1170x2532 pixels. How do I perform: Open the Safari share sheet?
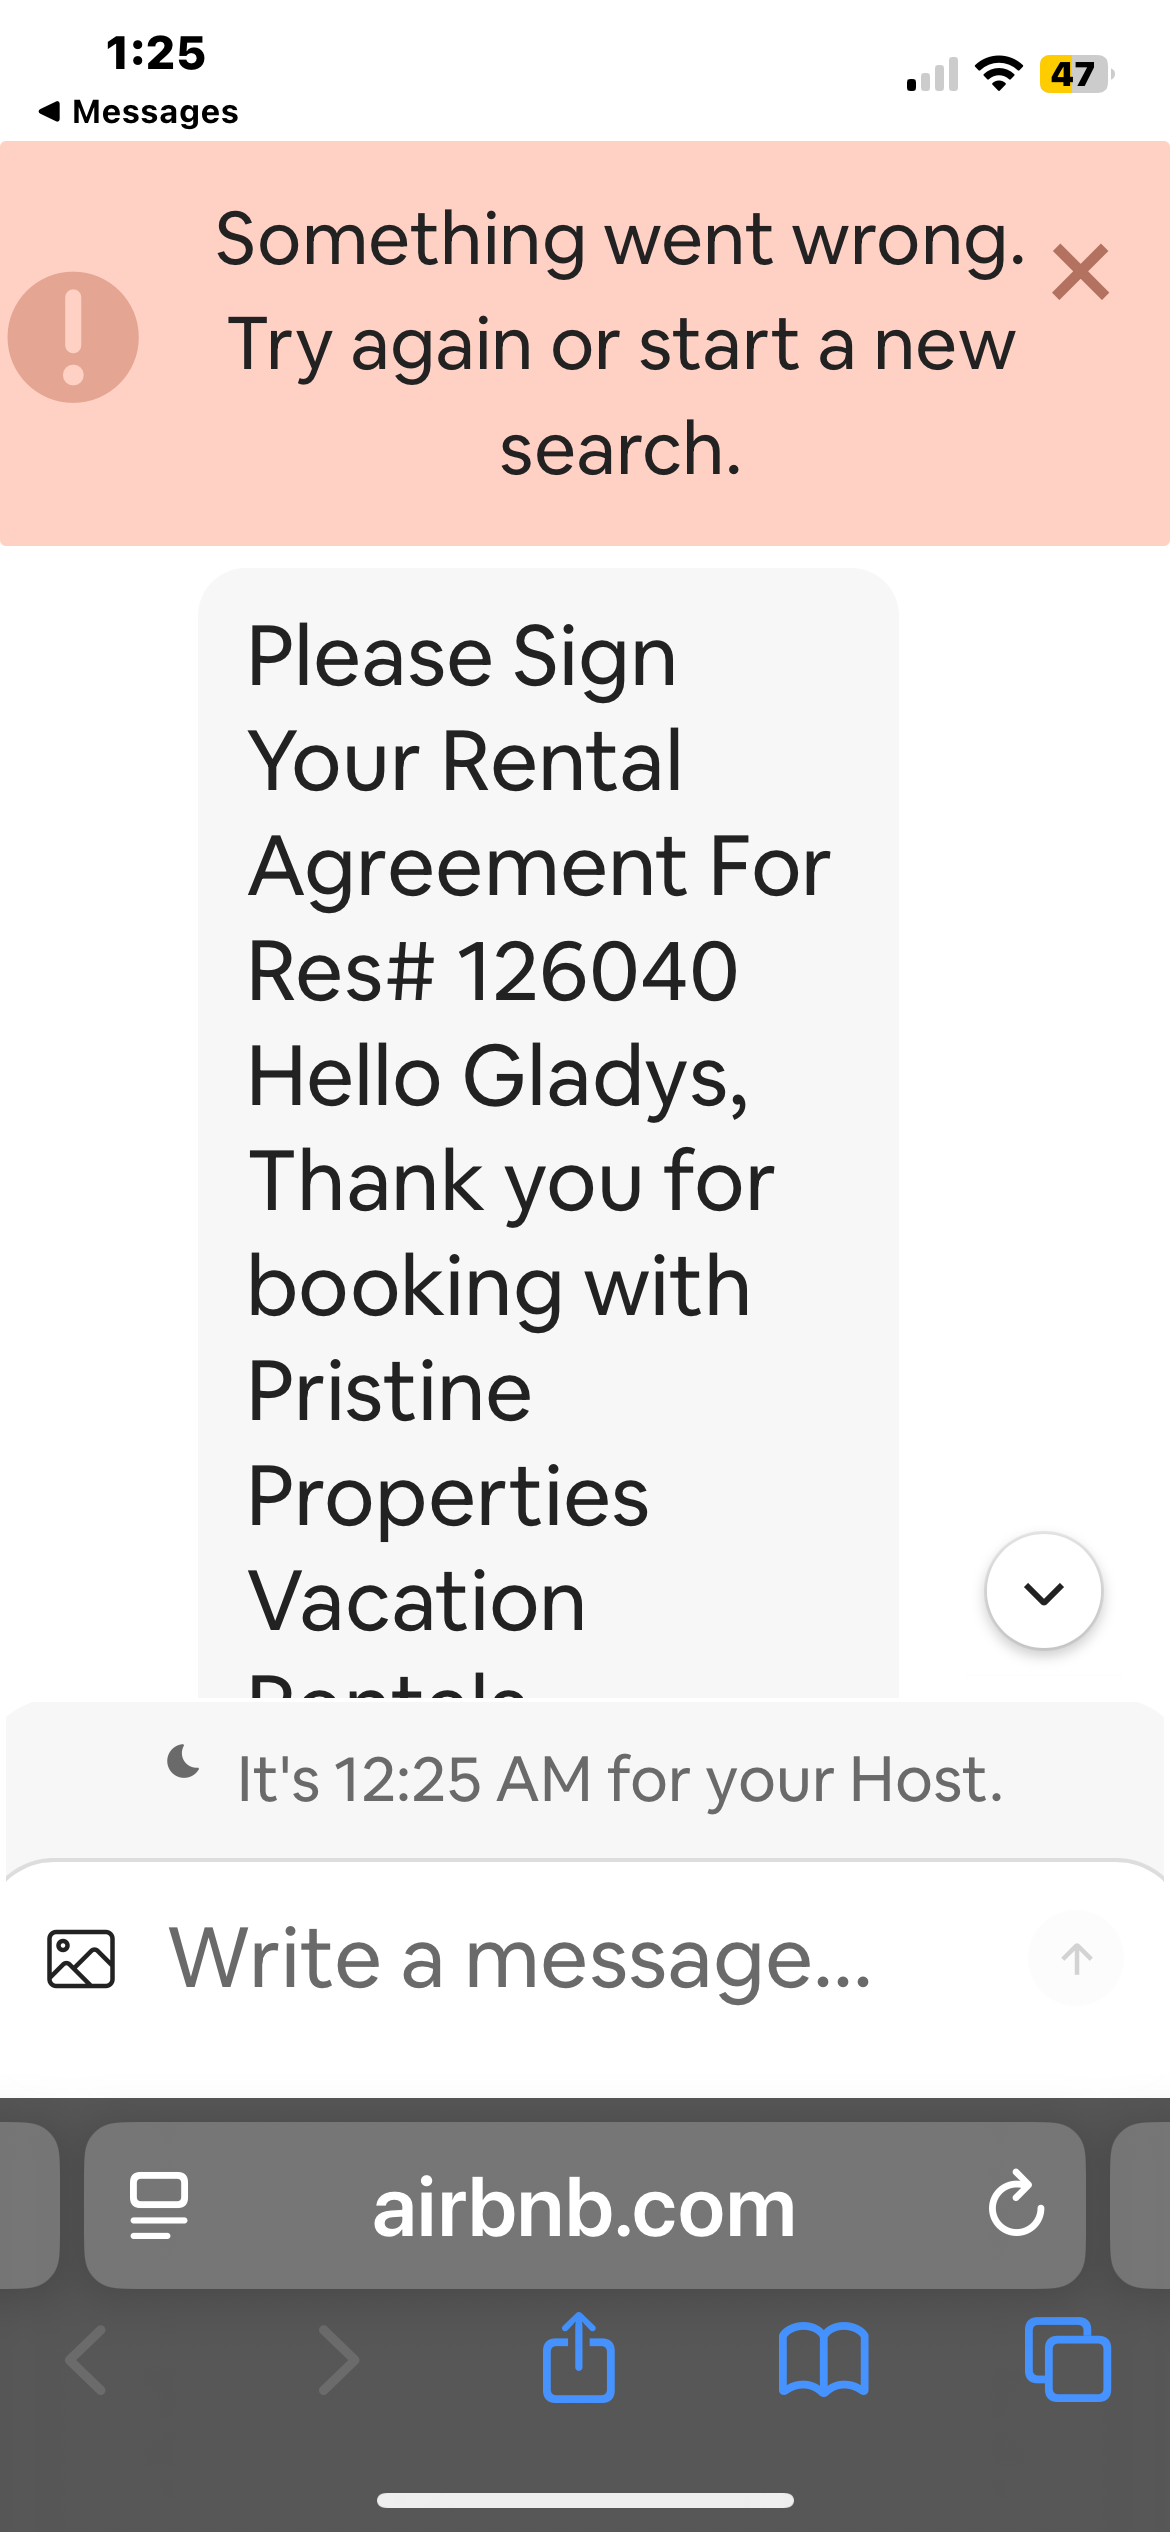579,2357
